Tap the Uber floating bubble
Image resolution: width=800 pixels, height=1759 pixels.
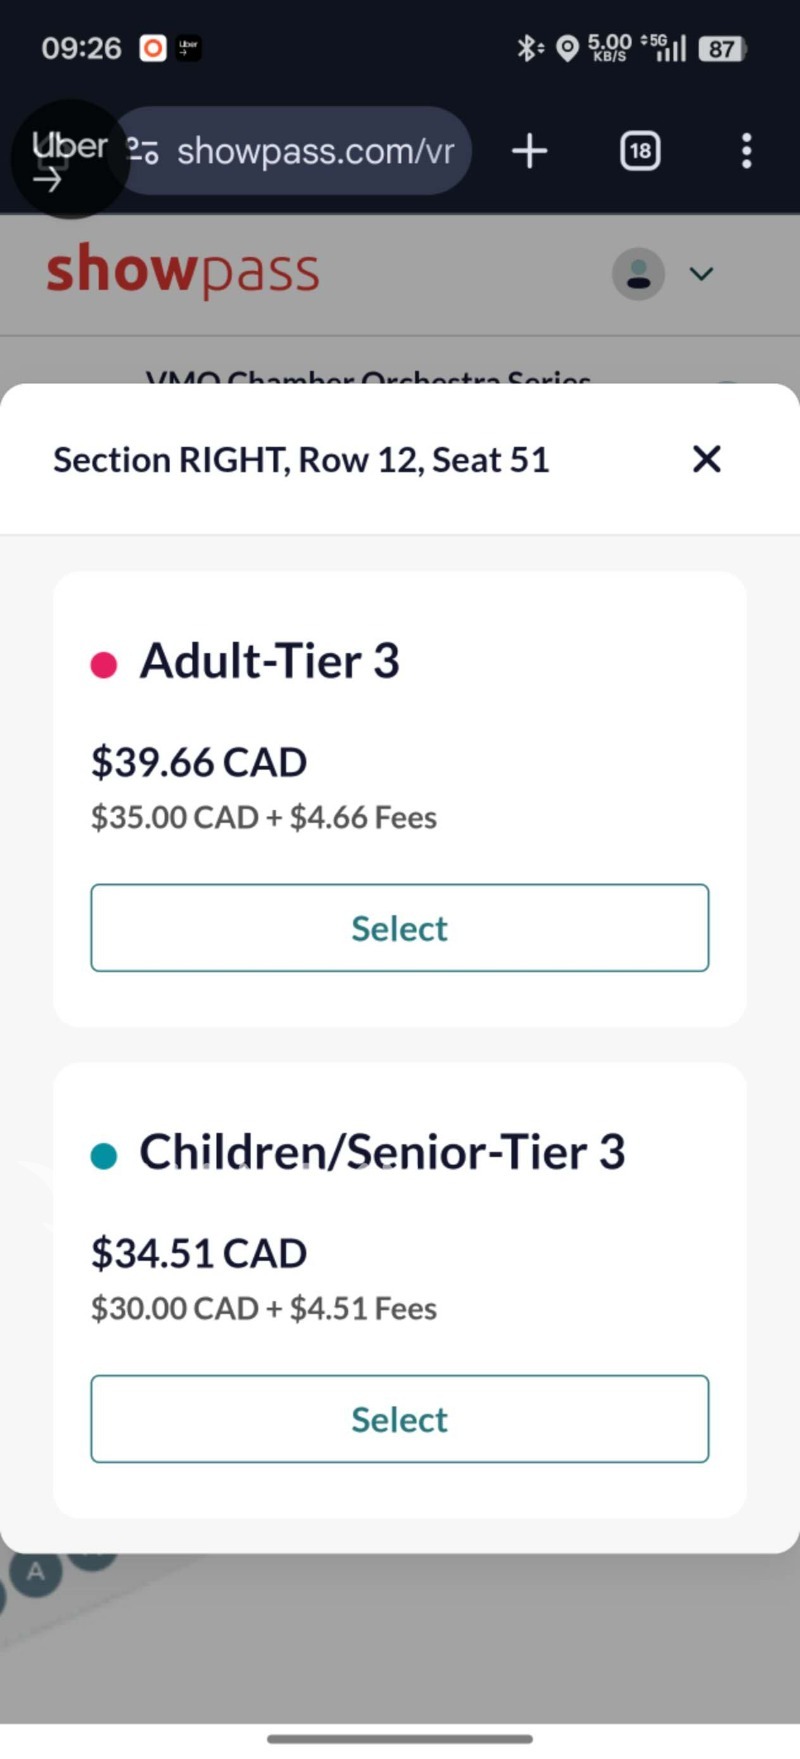(x=68, y=159)
